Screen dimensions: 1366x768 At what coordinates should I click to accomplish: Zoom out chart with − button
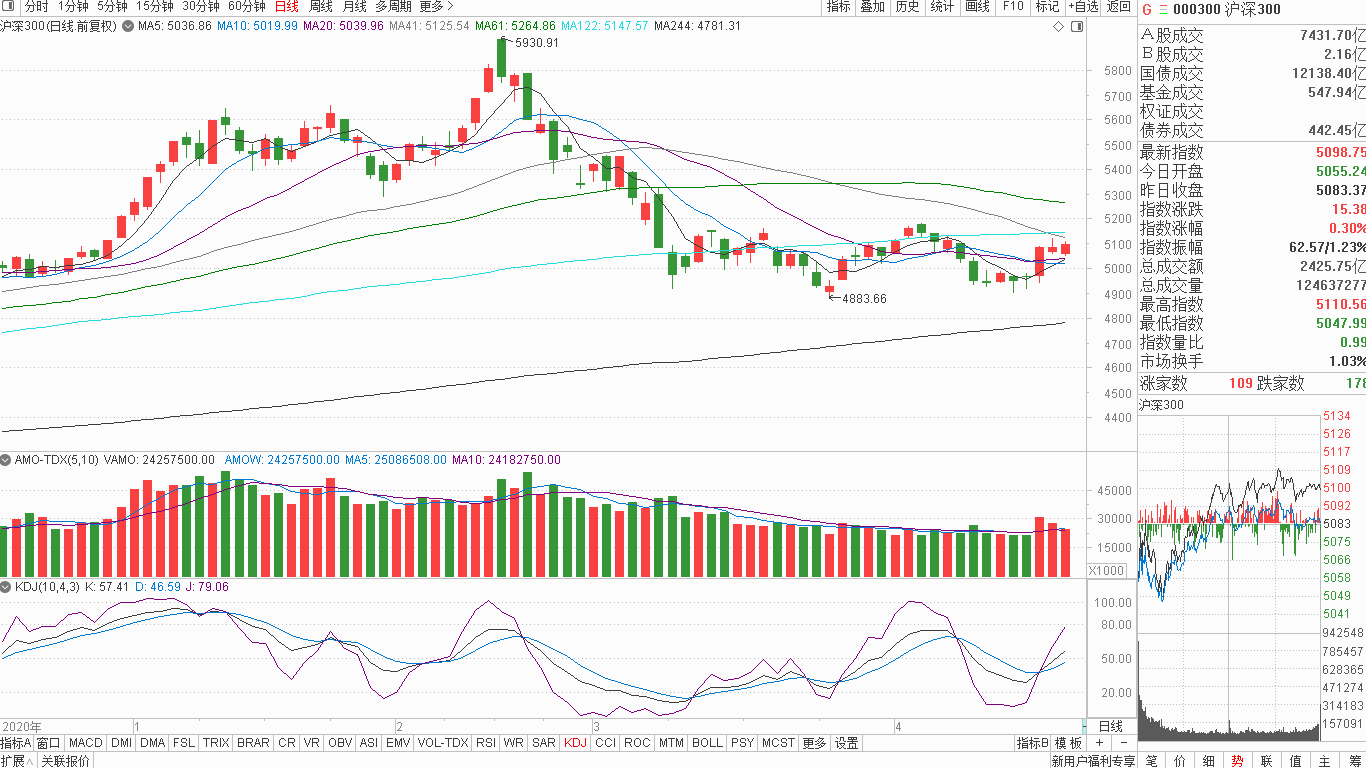pos(1123,743)
